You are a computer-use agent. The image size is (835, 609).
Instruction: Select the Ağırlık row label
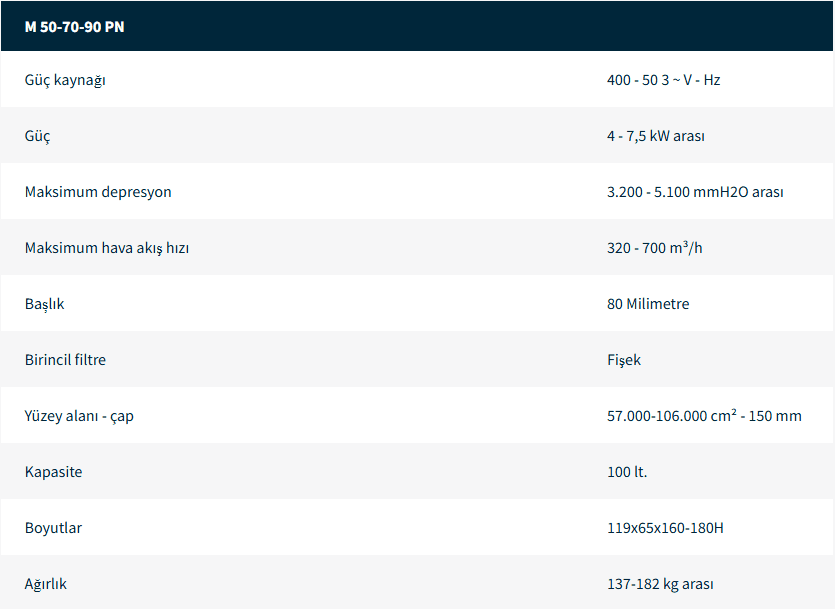click(46, 584)
